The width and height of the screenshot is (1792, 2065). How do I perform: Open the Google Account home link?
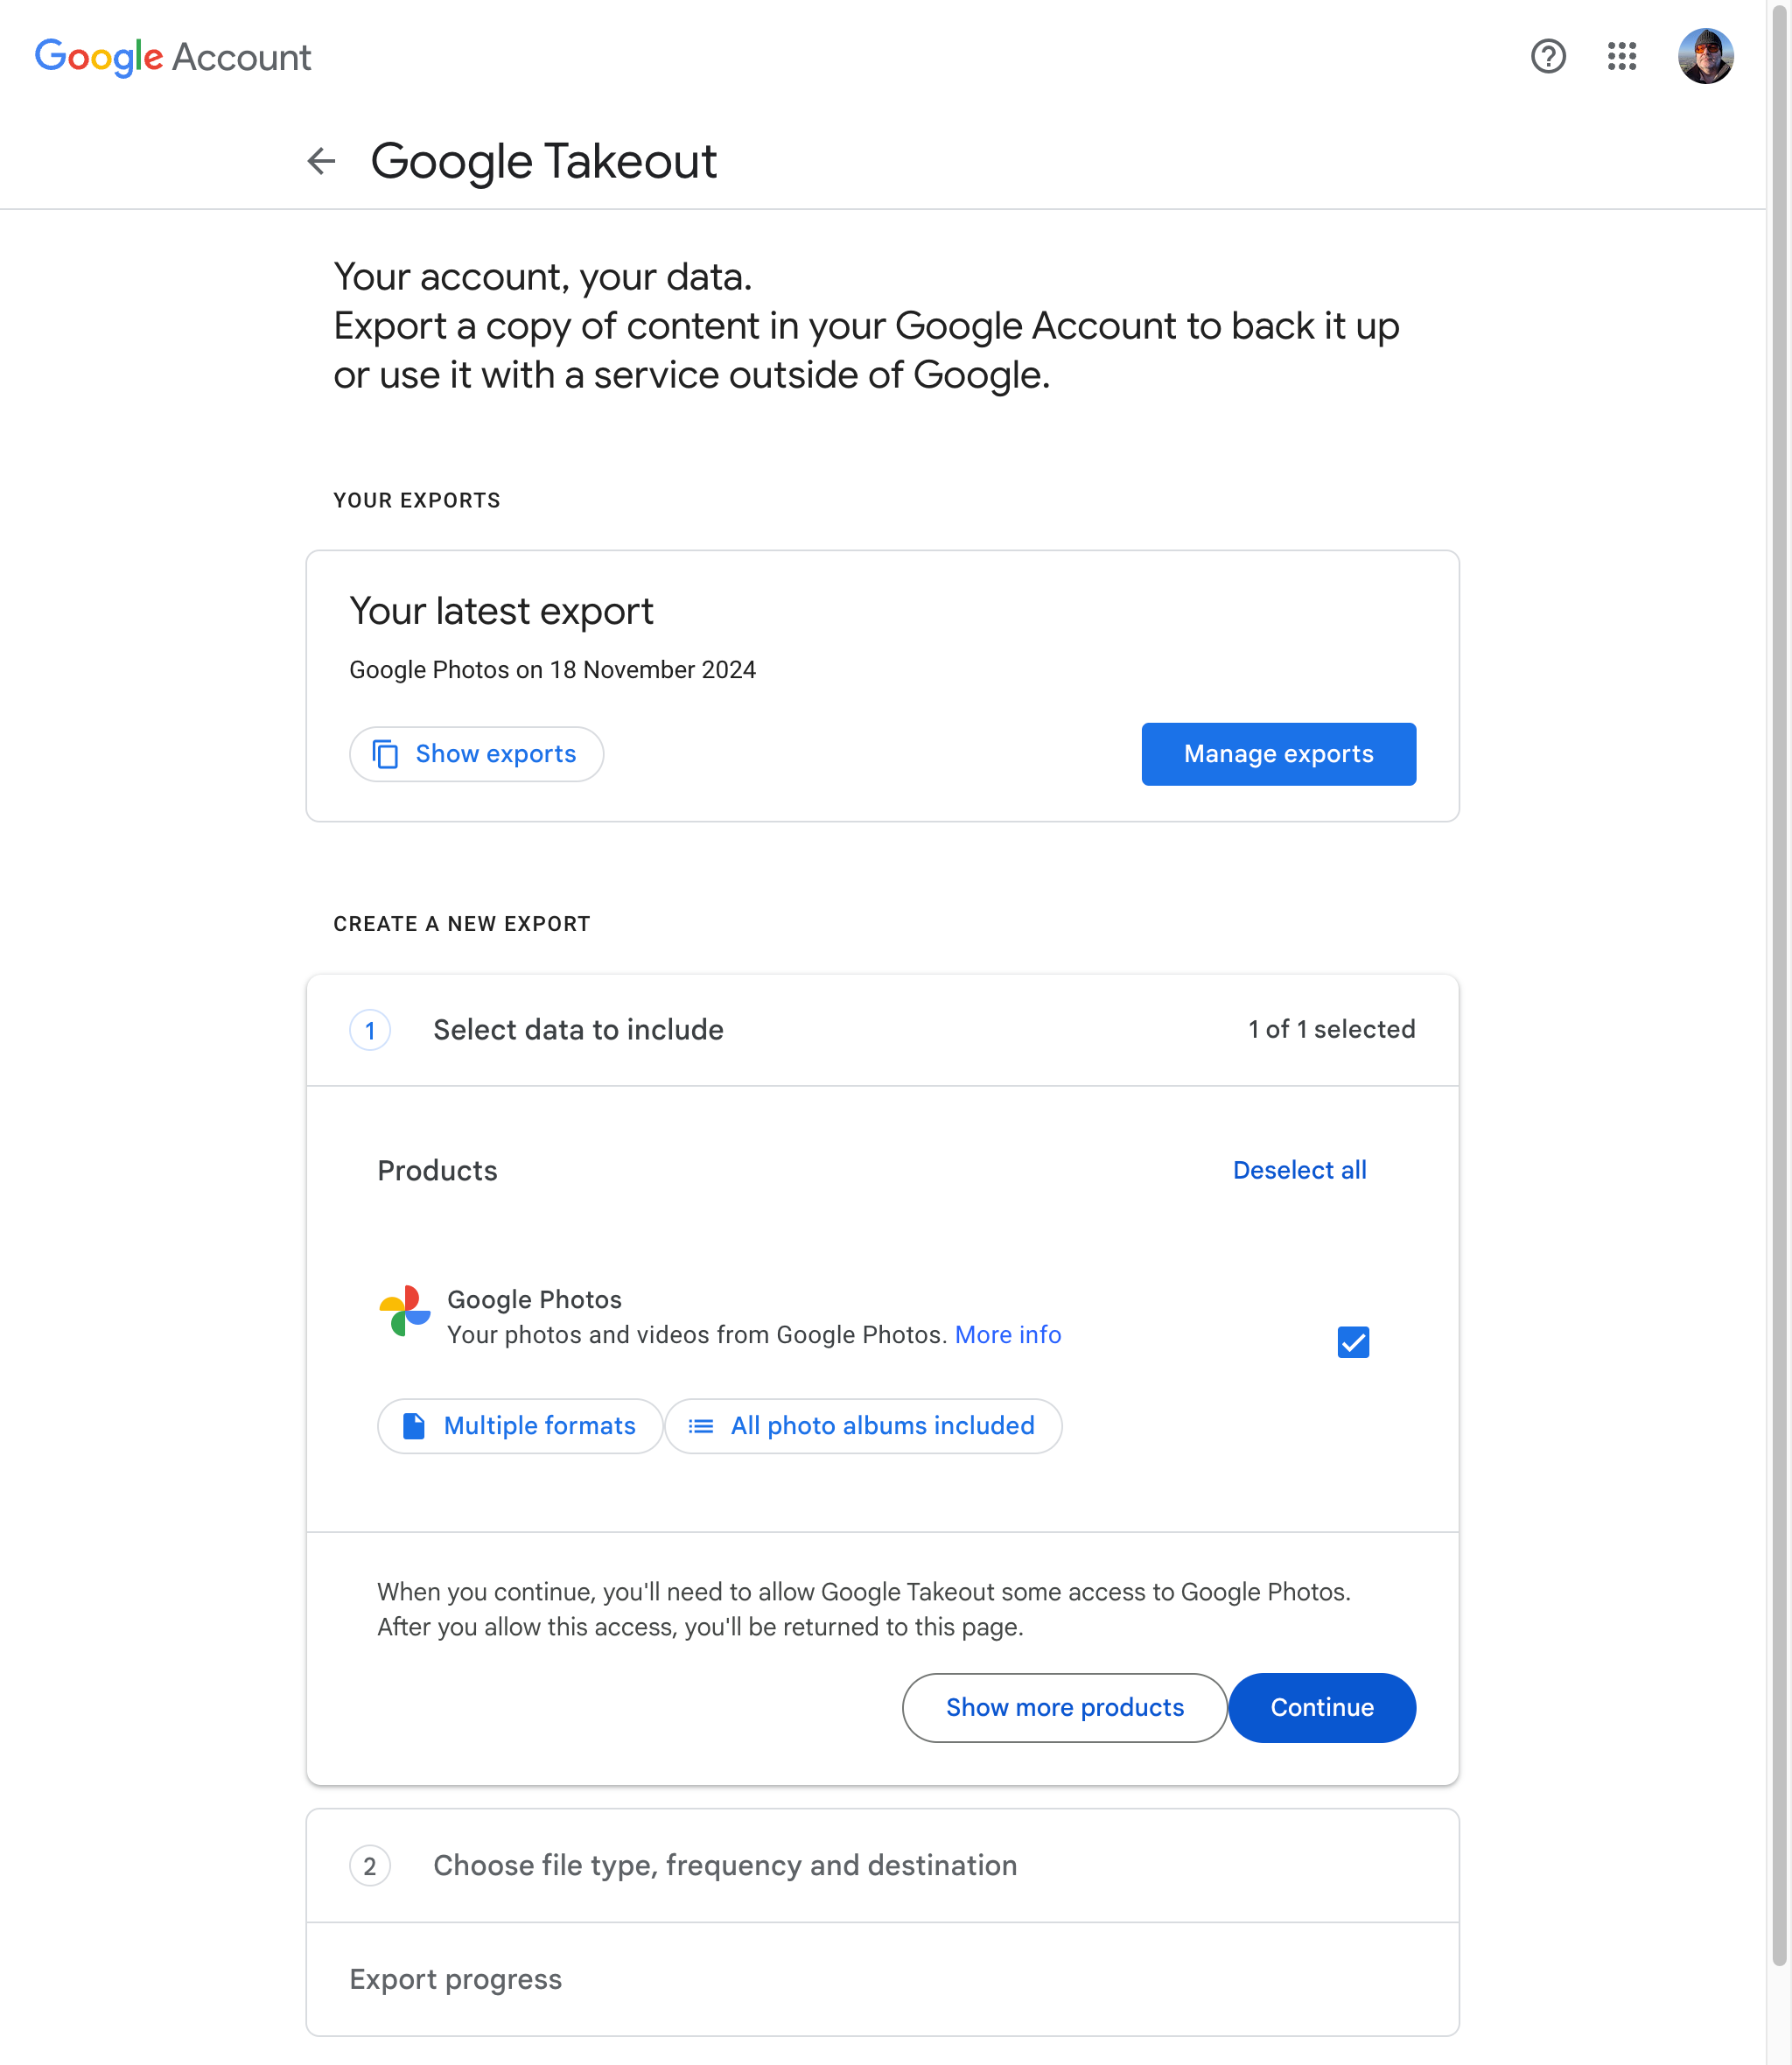point(172,57)
